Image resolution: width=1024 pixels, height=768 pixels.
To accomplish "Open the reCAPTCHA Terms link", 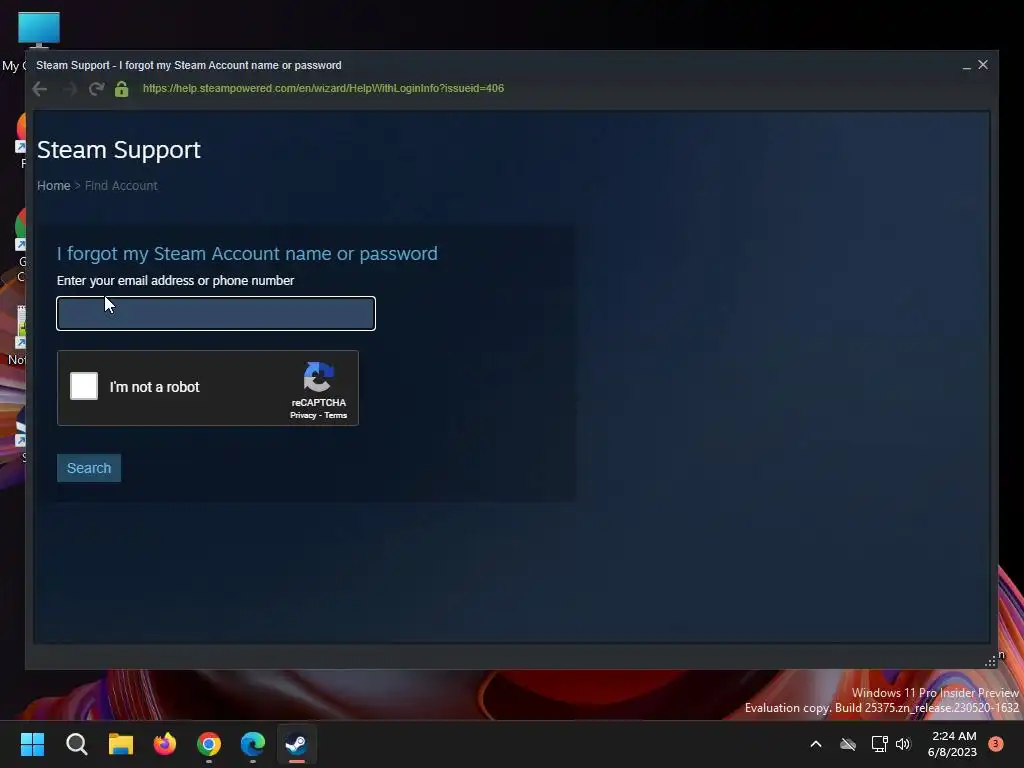I will click(x=336, y=415).
